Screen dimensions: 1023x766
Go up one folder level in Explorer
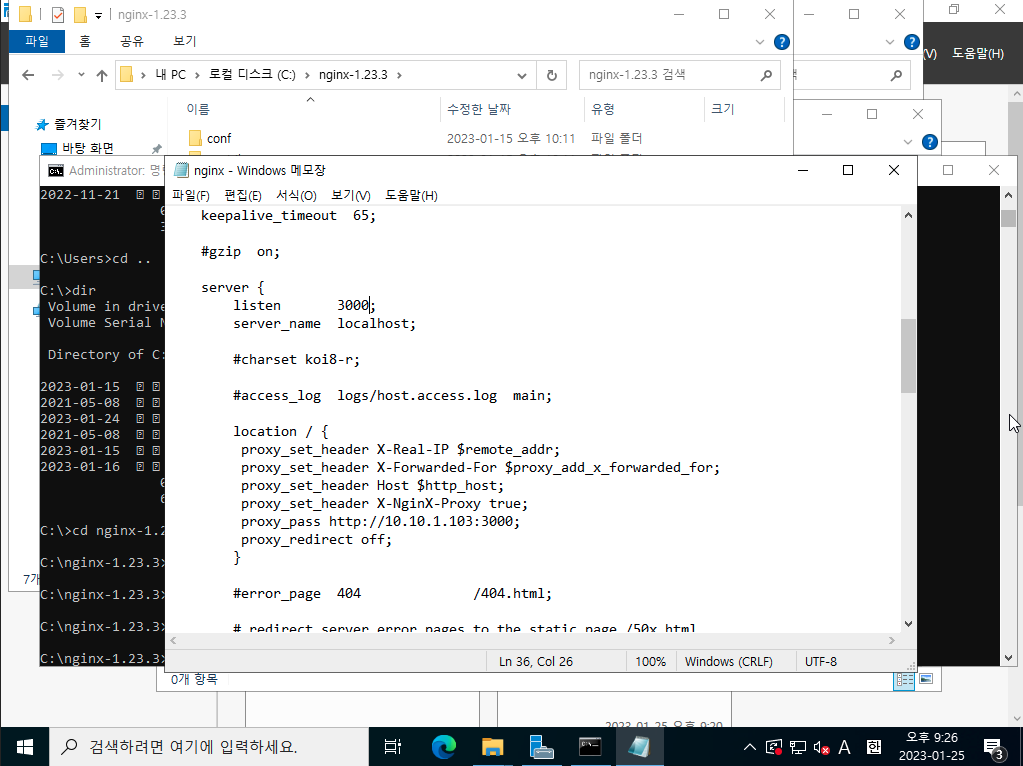point(102,75)
